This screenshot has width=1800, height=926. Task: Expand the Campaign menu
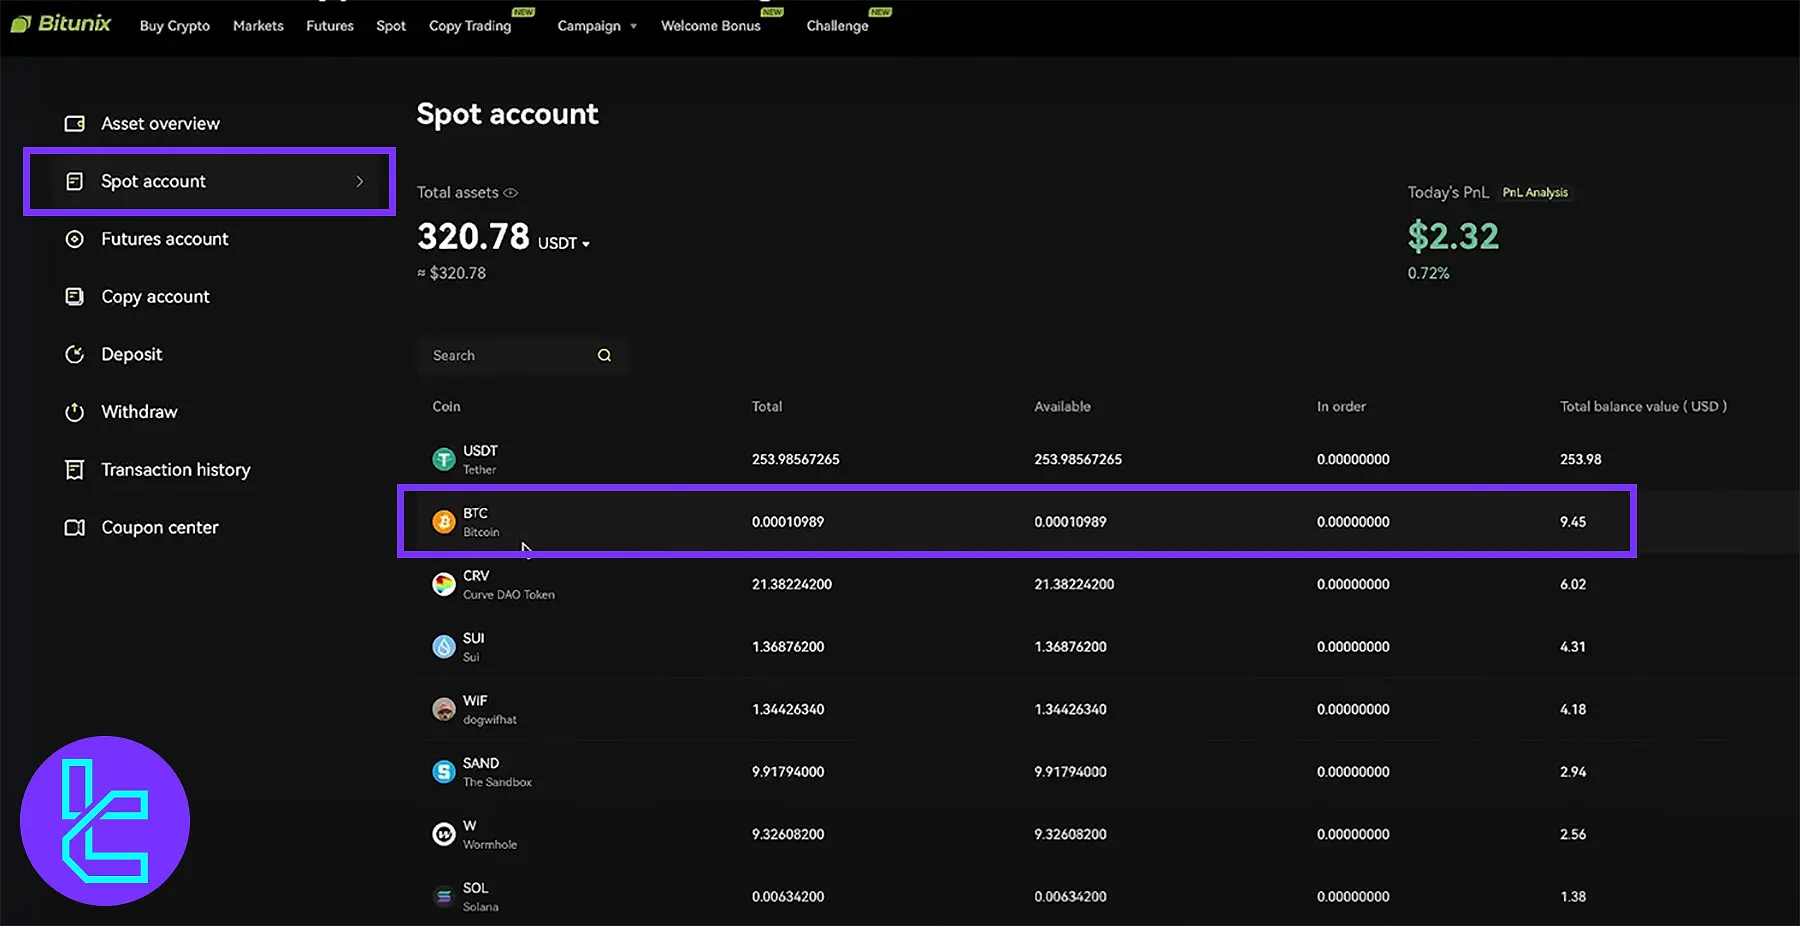coord(597,26)
